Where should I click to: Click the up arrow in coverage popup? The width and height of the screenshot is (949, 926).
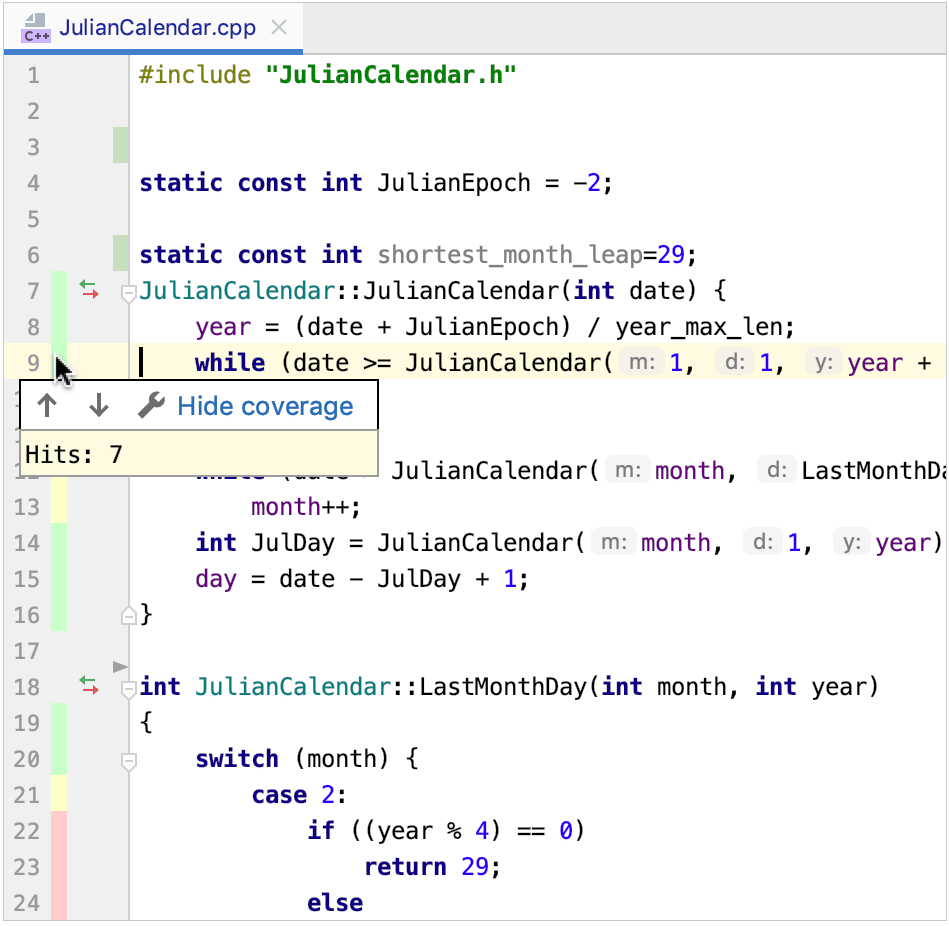coord(47,406)
